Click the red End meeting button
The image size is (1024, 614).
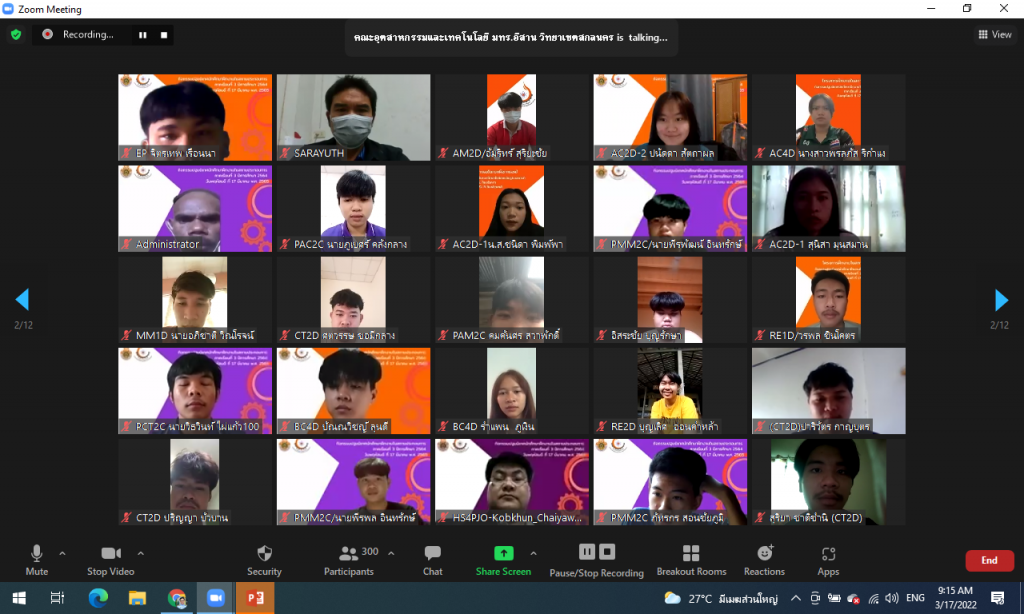pos(988,560)
